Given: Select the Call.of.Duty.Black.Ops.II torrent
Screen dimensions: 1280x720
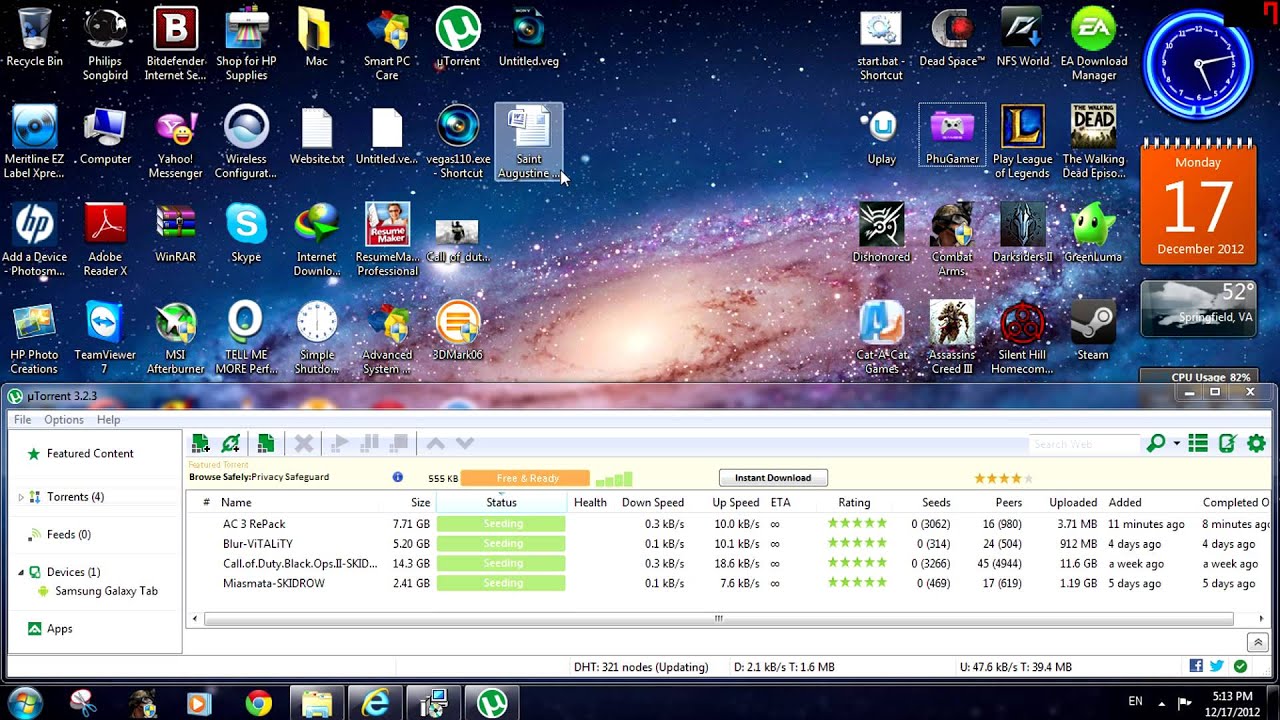Looking at the screenshot, I should pyautogui.click(x=728, y=564).
